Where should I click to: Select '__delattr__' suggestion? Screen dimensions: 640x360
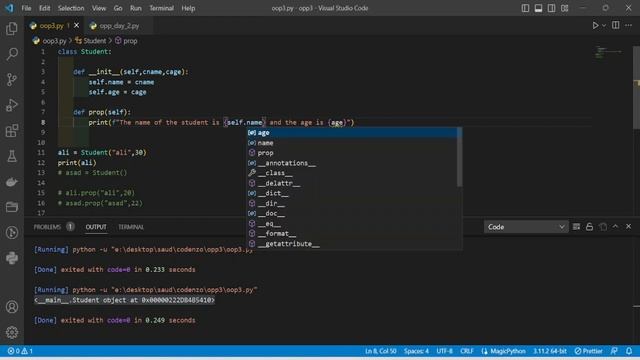pos(352,183)
